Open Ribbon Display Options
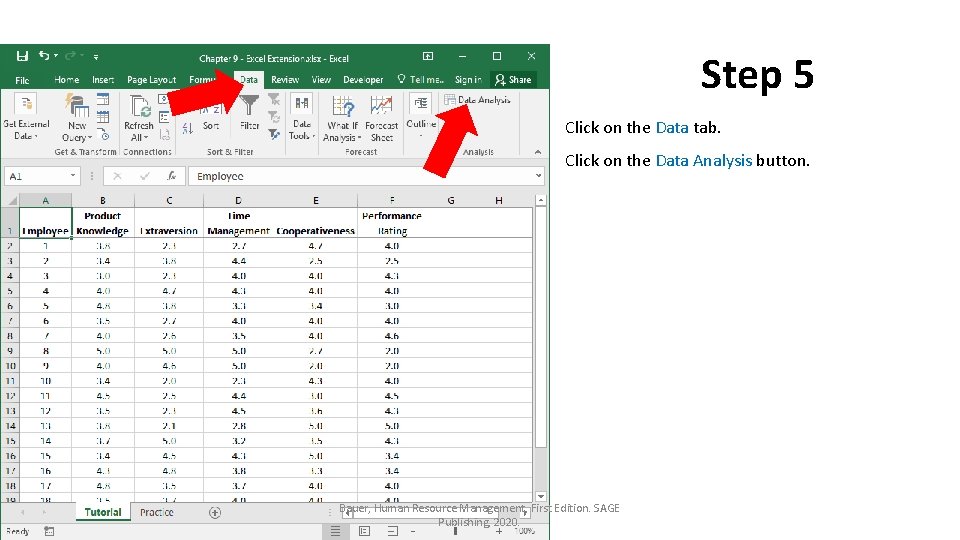The width and height of the screenshot is (960, 540). tap(428, 56)
